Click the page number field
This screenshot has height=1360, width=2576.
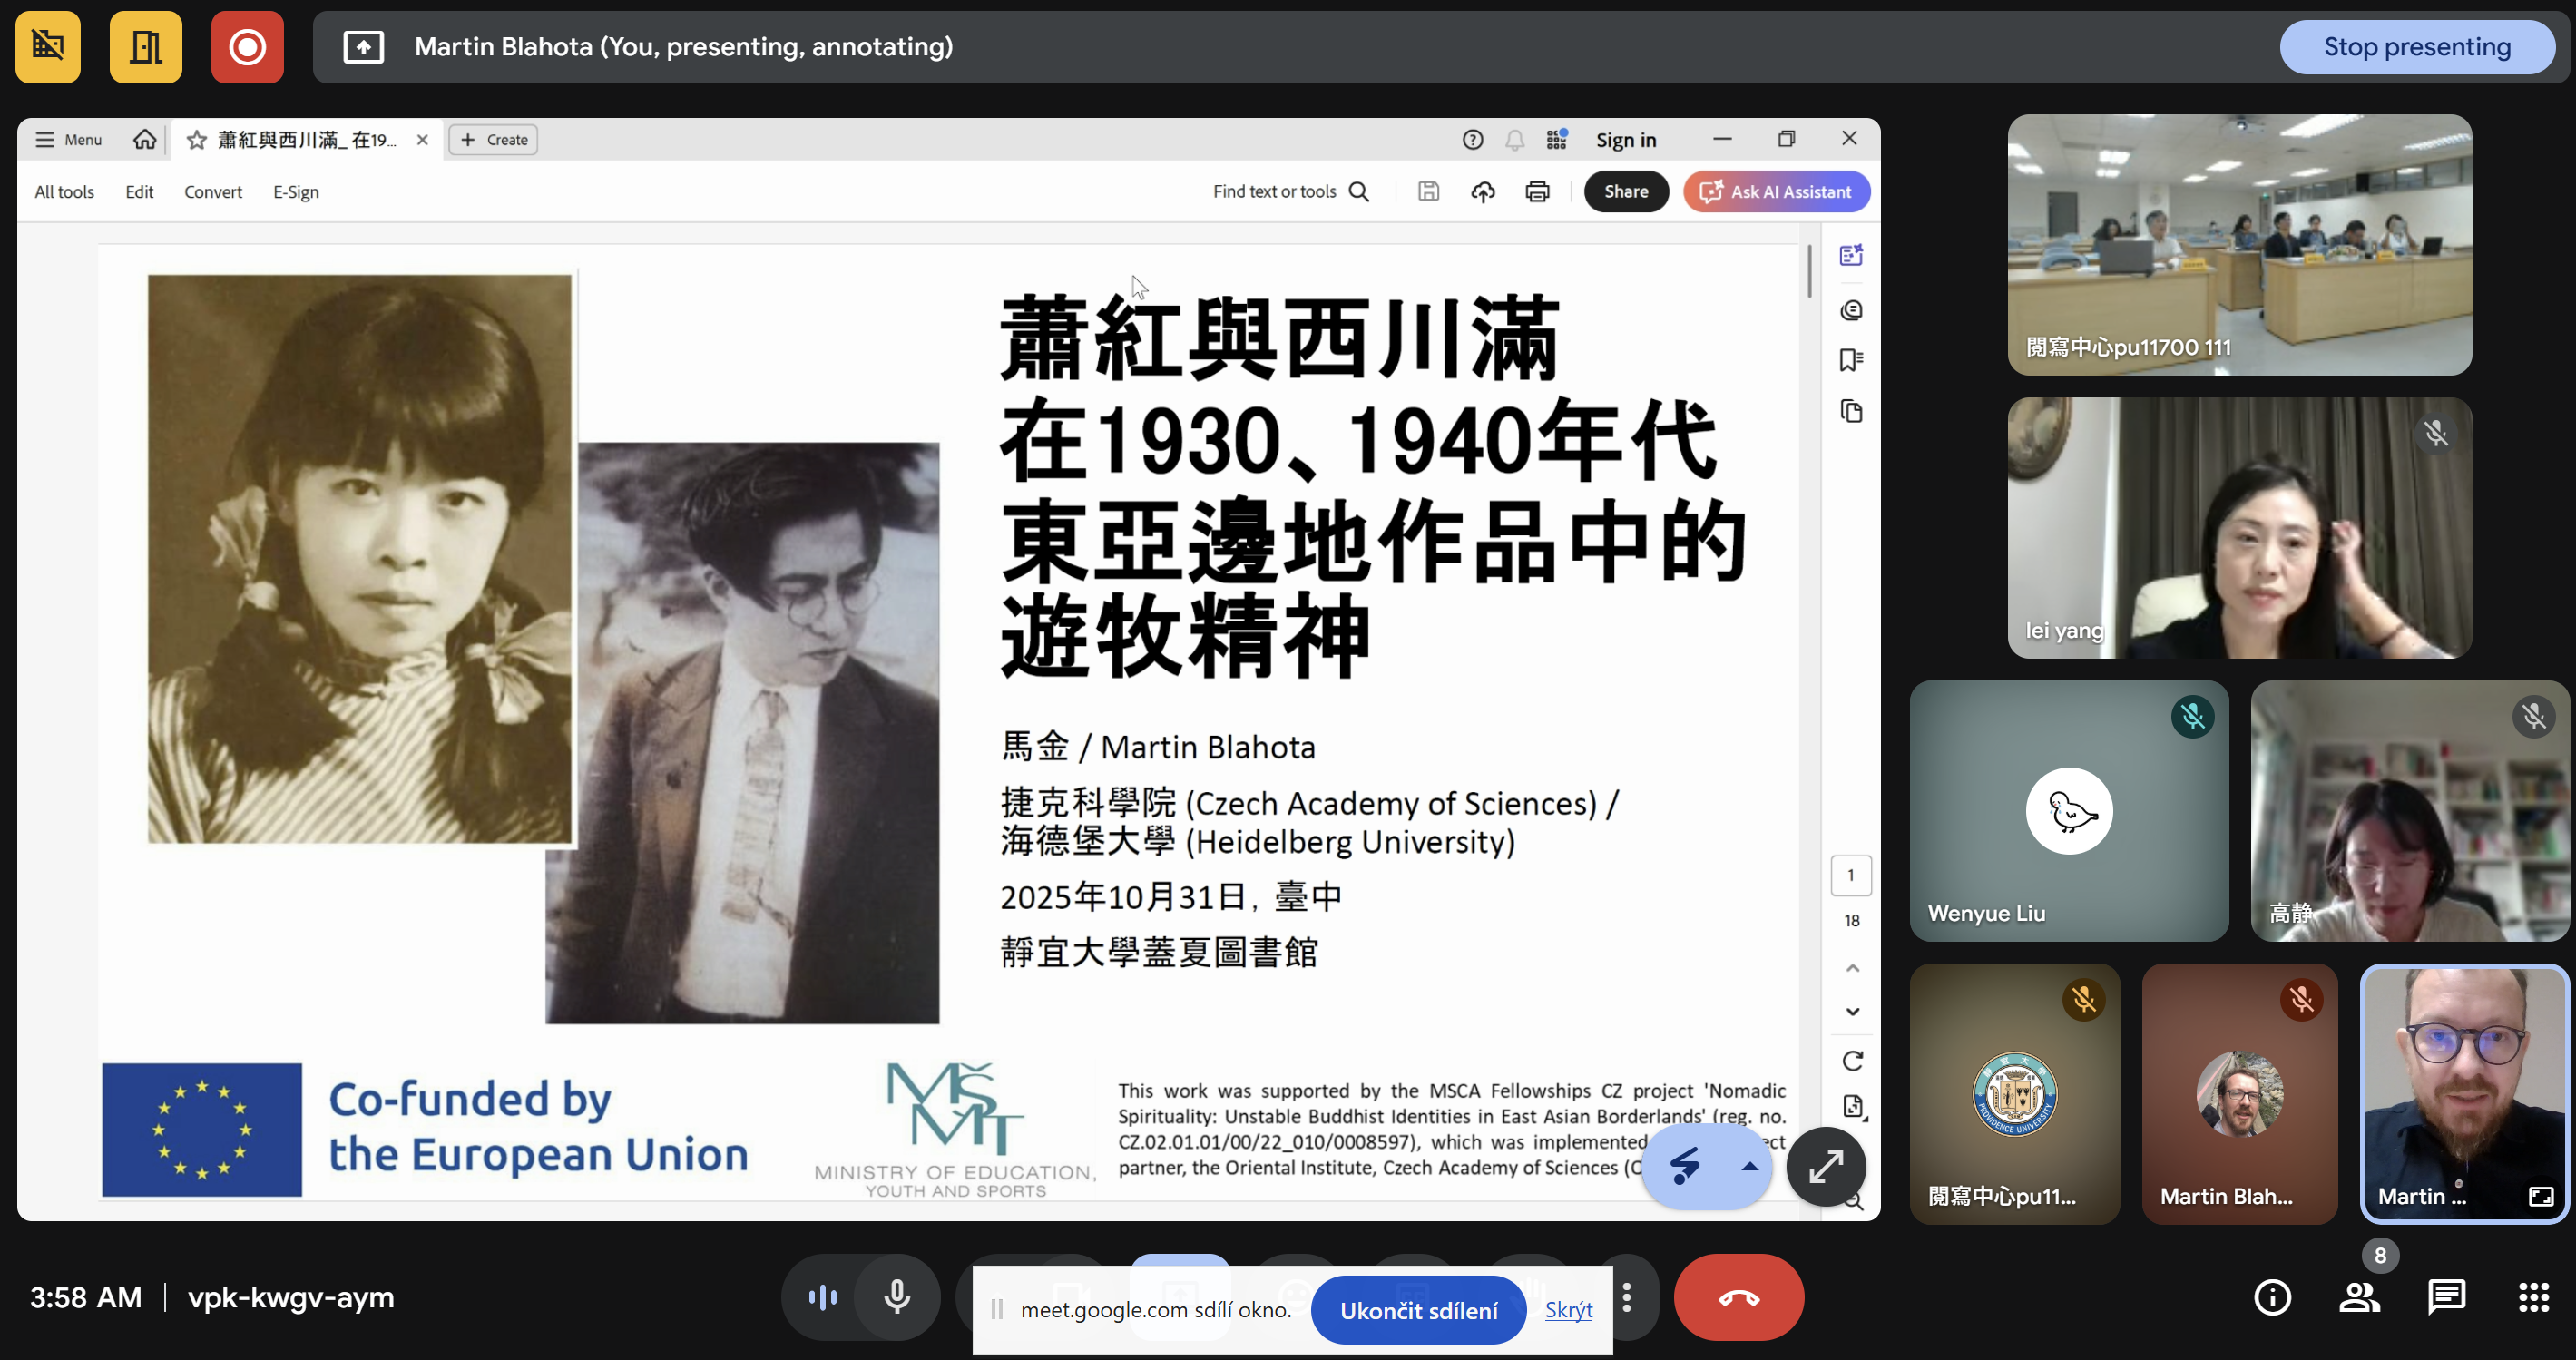tap(1851, 875)
